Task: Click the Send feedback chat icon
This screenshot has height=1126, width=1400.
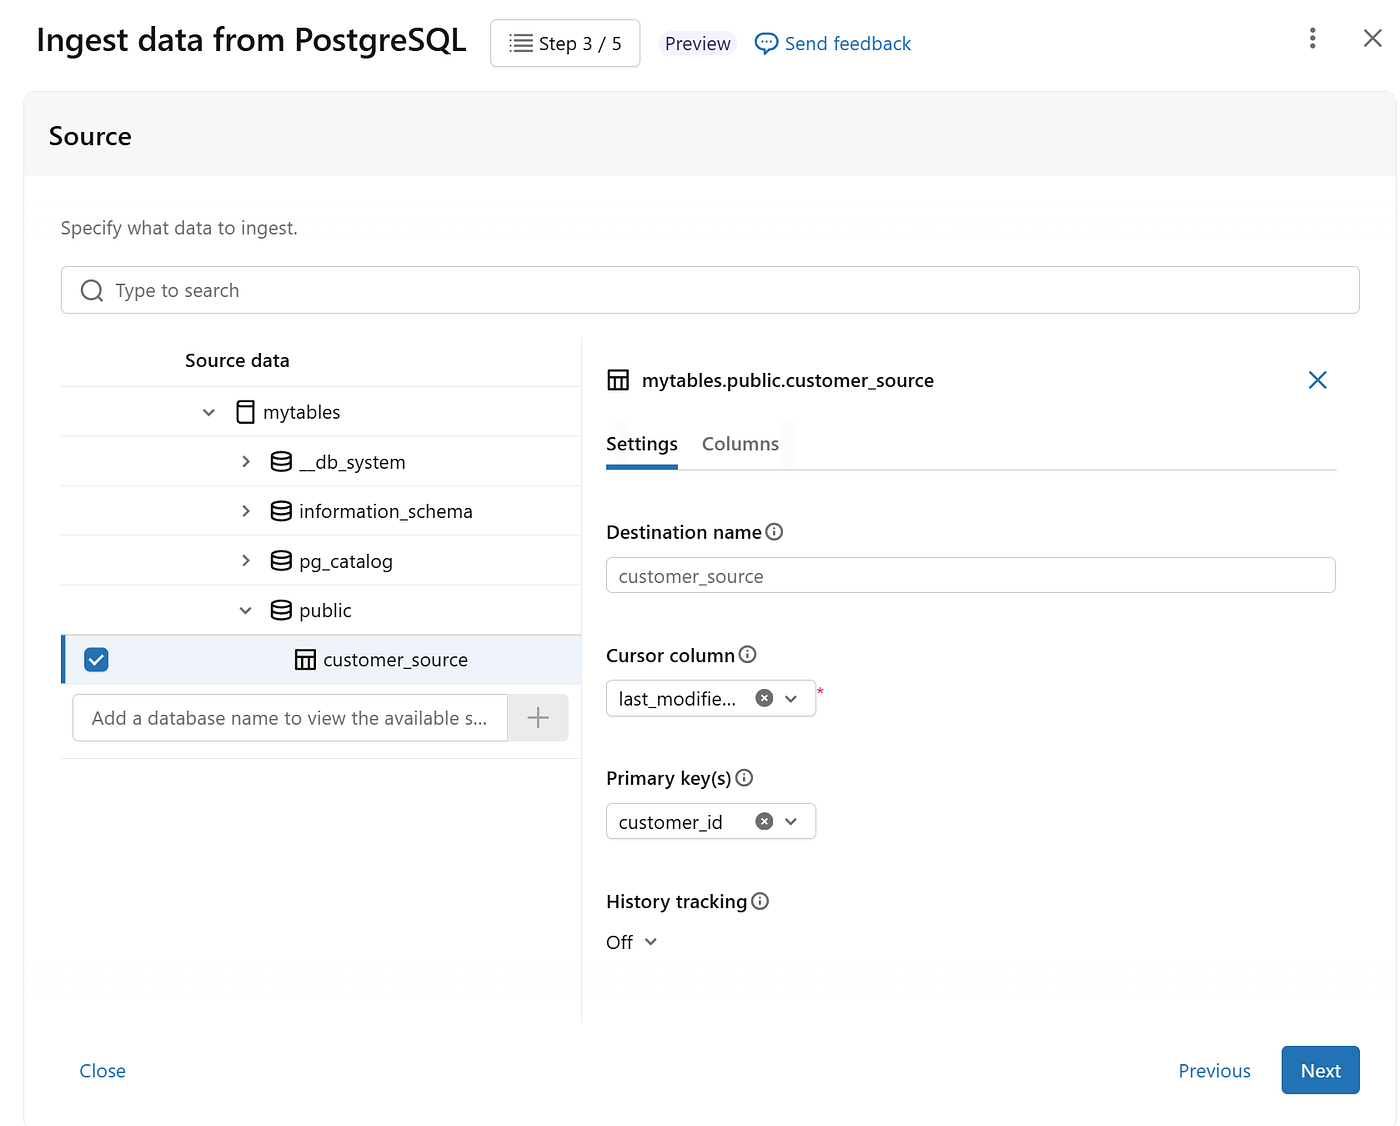Action: coord(766,44)
